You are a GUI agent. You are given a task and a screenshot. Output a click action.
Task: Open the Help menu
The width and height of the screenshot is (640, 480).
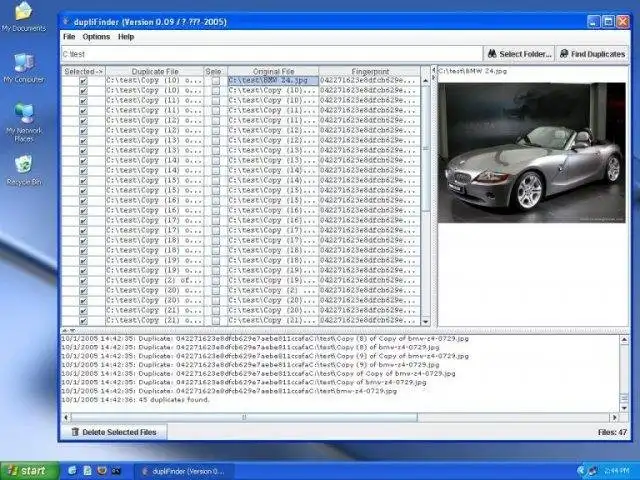click(126, 37)
